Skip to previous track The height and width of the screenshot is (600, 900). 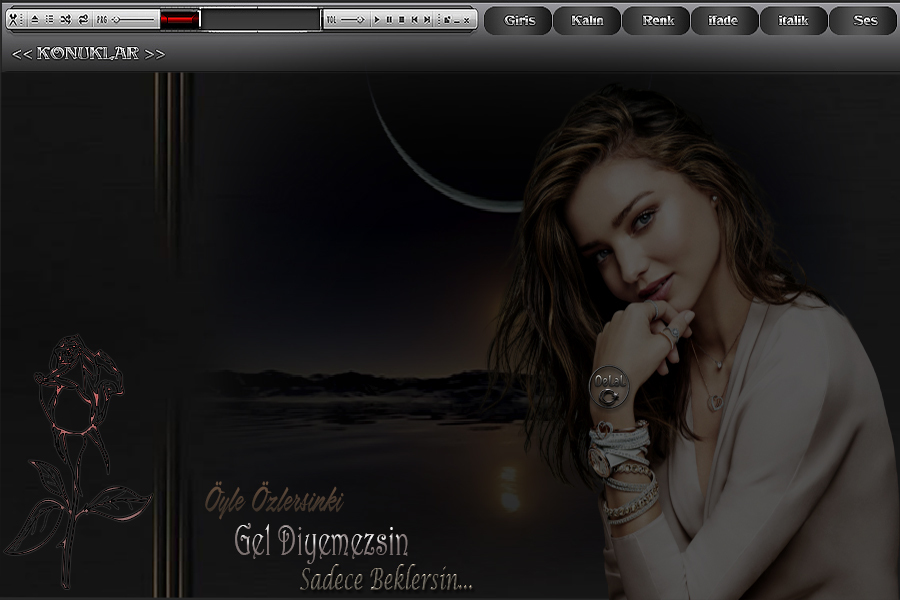[415, 19]
